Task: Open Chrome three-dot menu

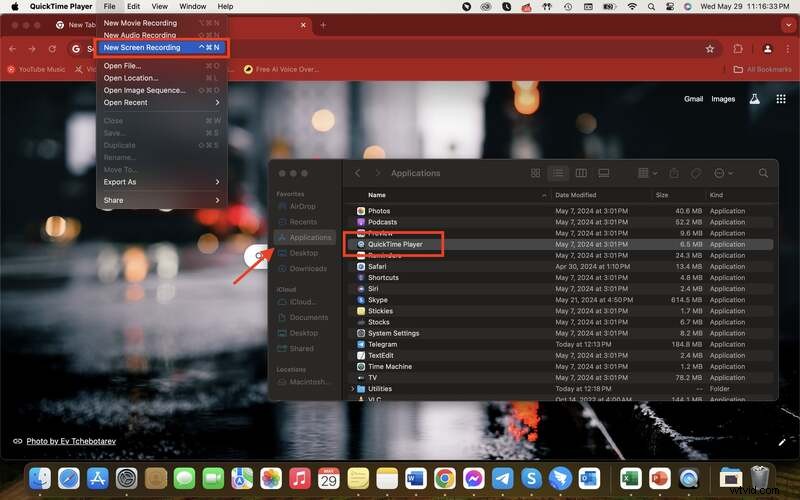Action: tap(788, 49)
